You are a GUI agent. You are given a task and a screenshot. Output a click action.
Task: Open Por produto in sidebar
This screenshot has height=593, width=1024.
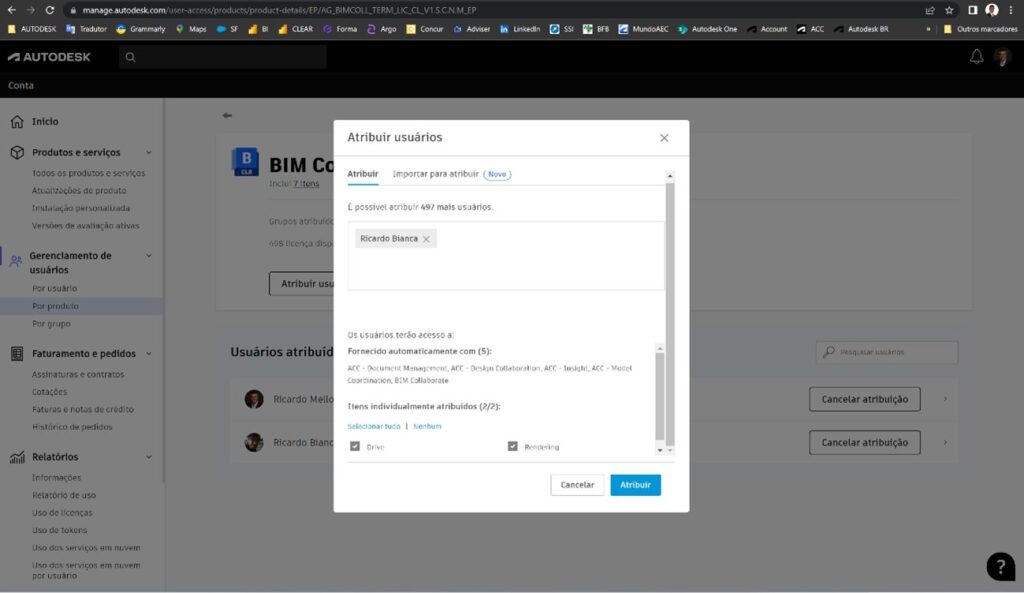(x=55, y=306)
